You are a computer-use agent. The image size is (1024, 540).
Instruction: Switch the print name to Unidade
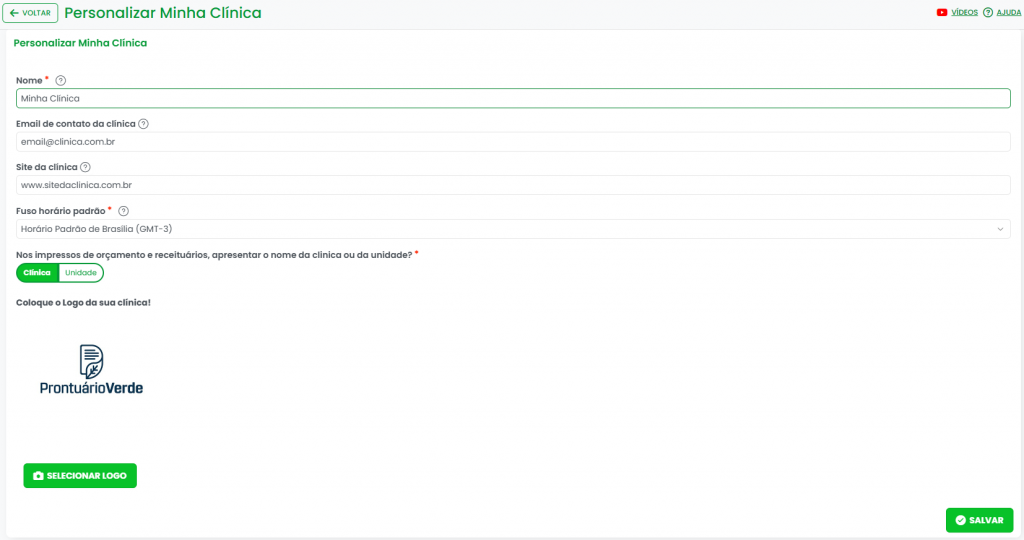pos(80,273)
